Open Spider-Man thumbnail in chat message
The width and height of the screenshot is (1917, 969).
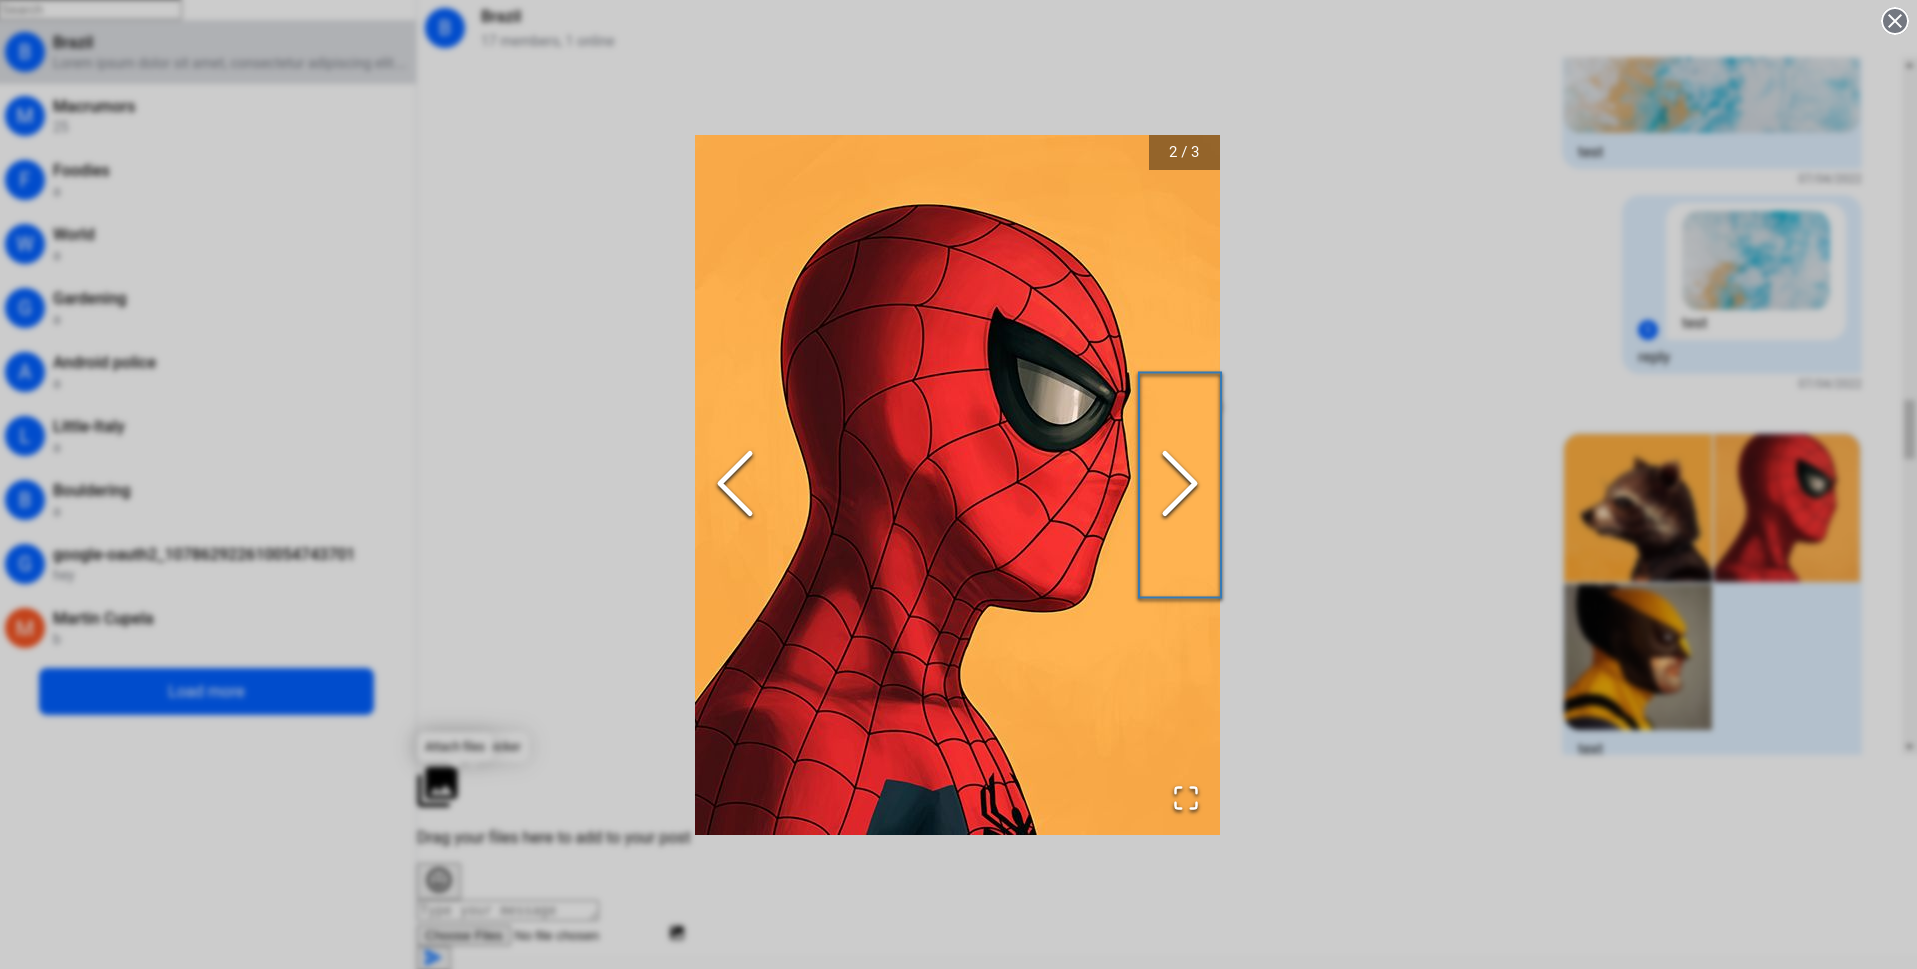click(1787, 508)
